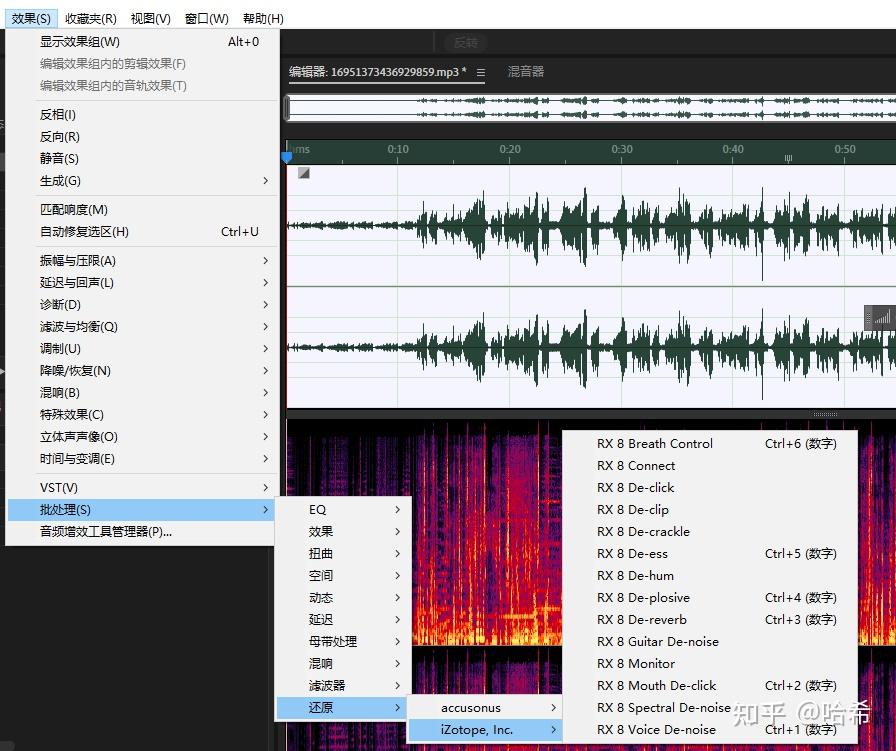Click the cue marker near 0:50 on the ruler

click(788, 158)
